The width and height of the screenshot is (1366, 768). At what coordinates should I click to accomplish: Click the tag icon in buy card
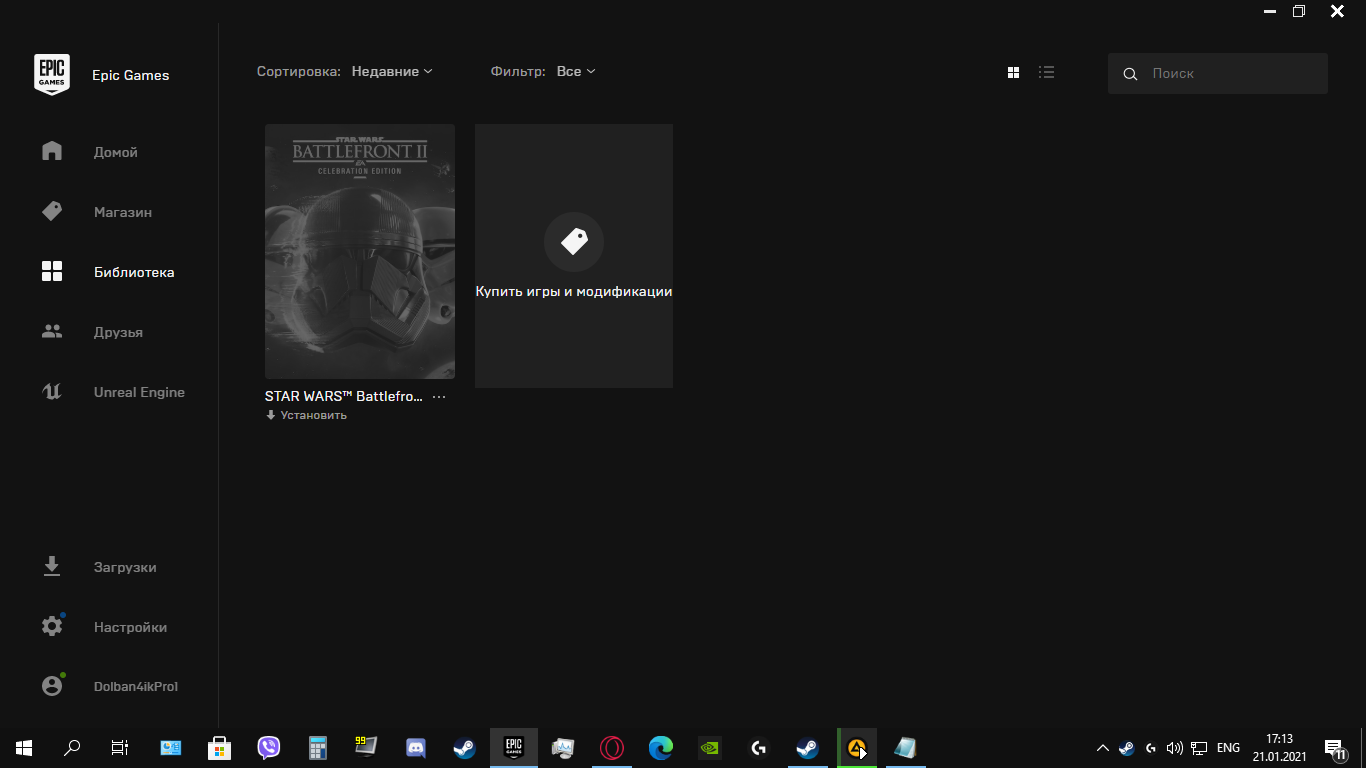click(574, 241)
